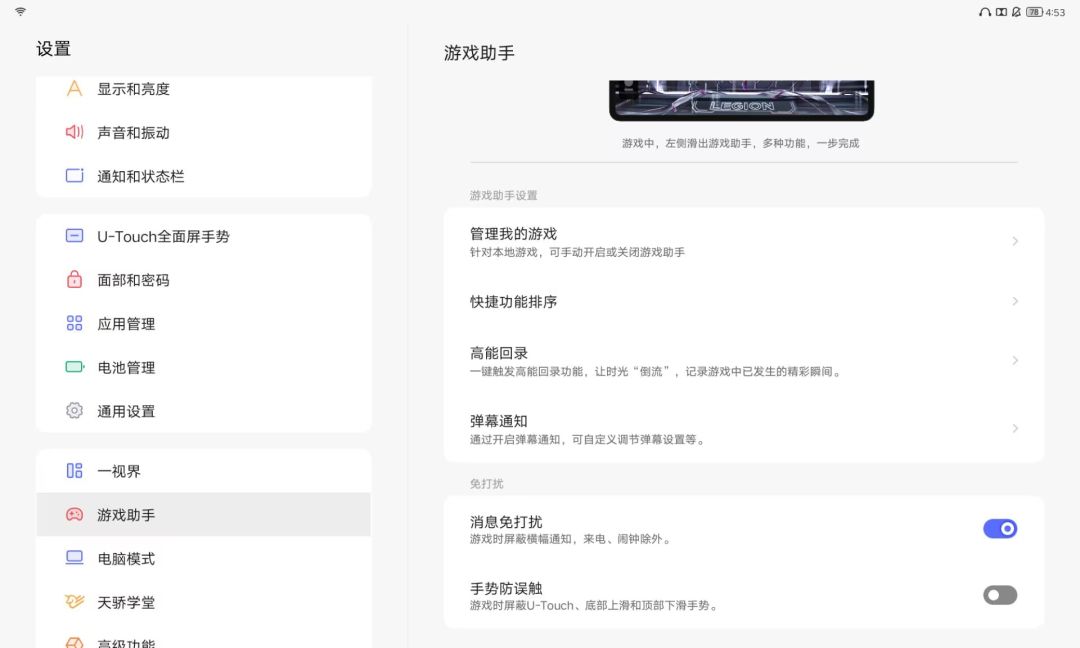The width and height of the screenshot is (1080, 648).
Task: Select the 游戏助手 gamepad icon
Action: (74, 514)
